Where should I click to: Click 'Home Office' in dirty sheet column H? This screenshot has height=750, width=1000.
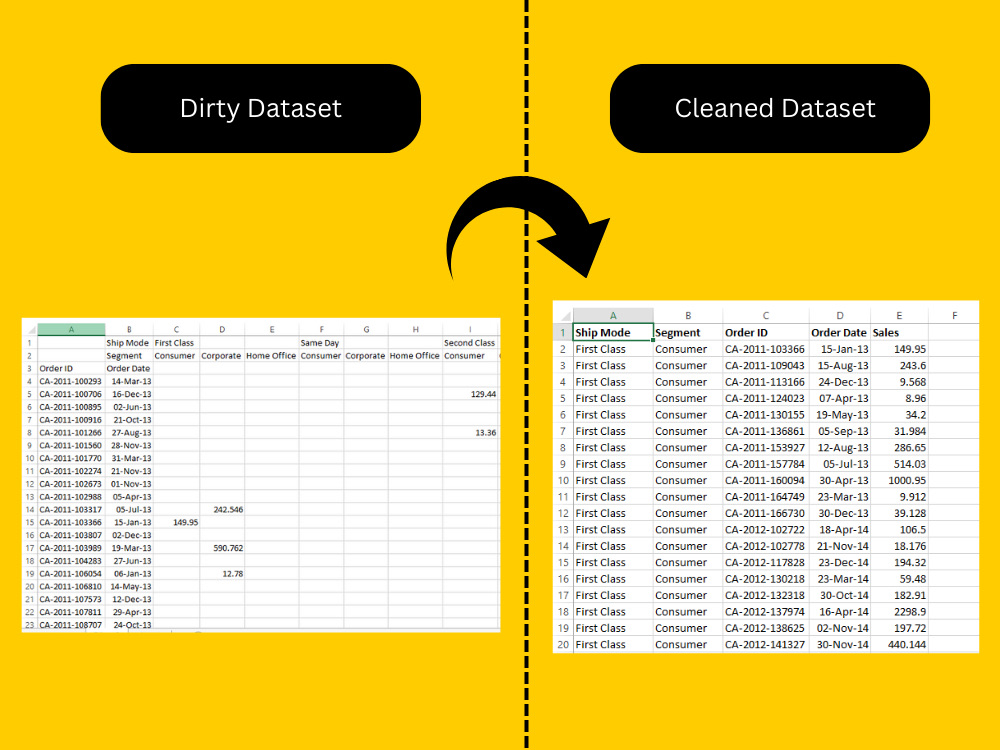coord(415,355)
